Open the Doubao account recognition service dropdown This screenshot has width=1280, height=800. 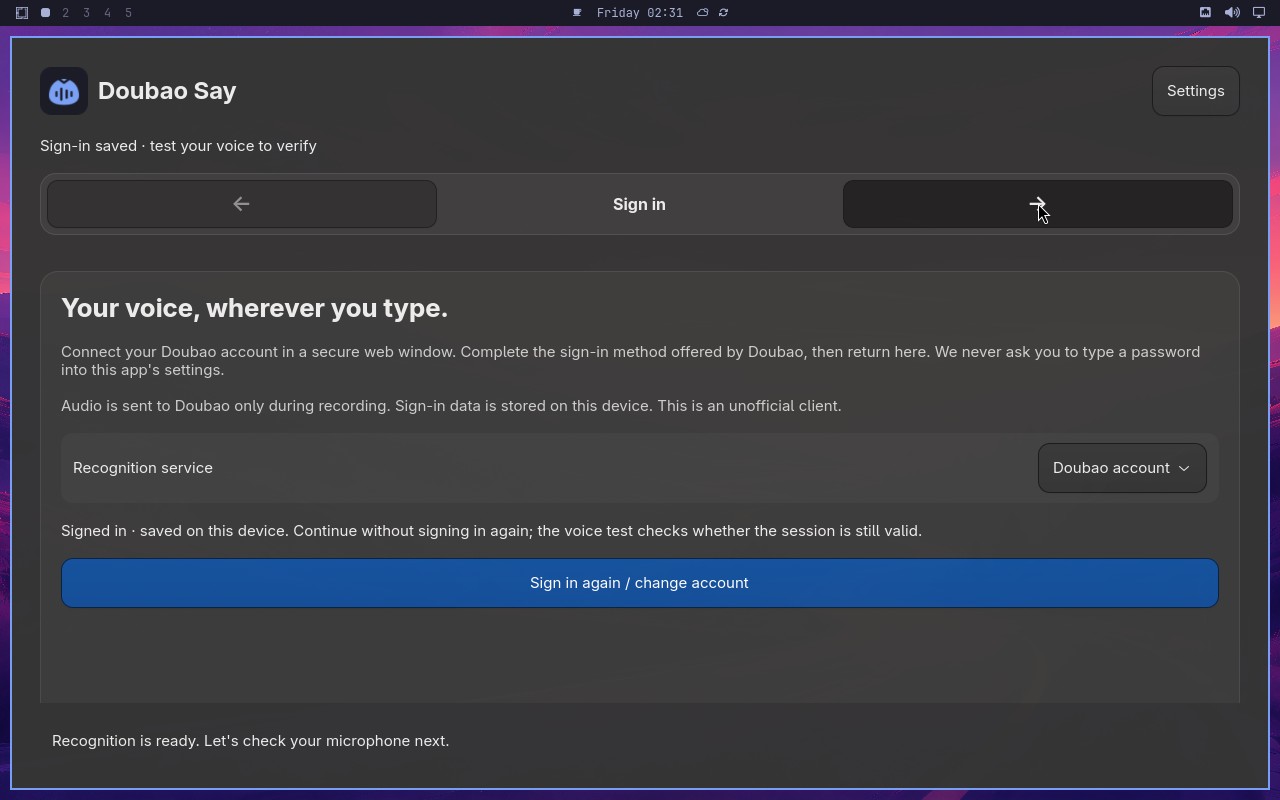1121,468
